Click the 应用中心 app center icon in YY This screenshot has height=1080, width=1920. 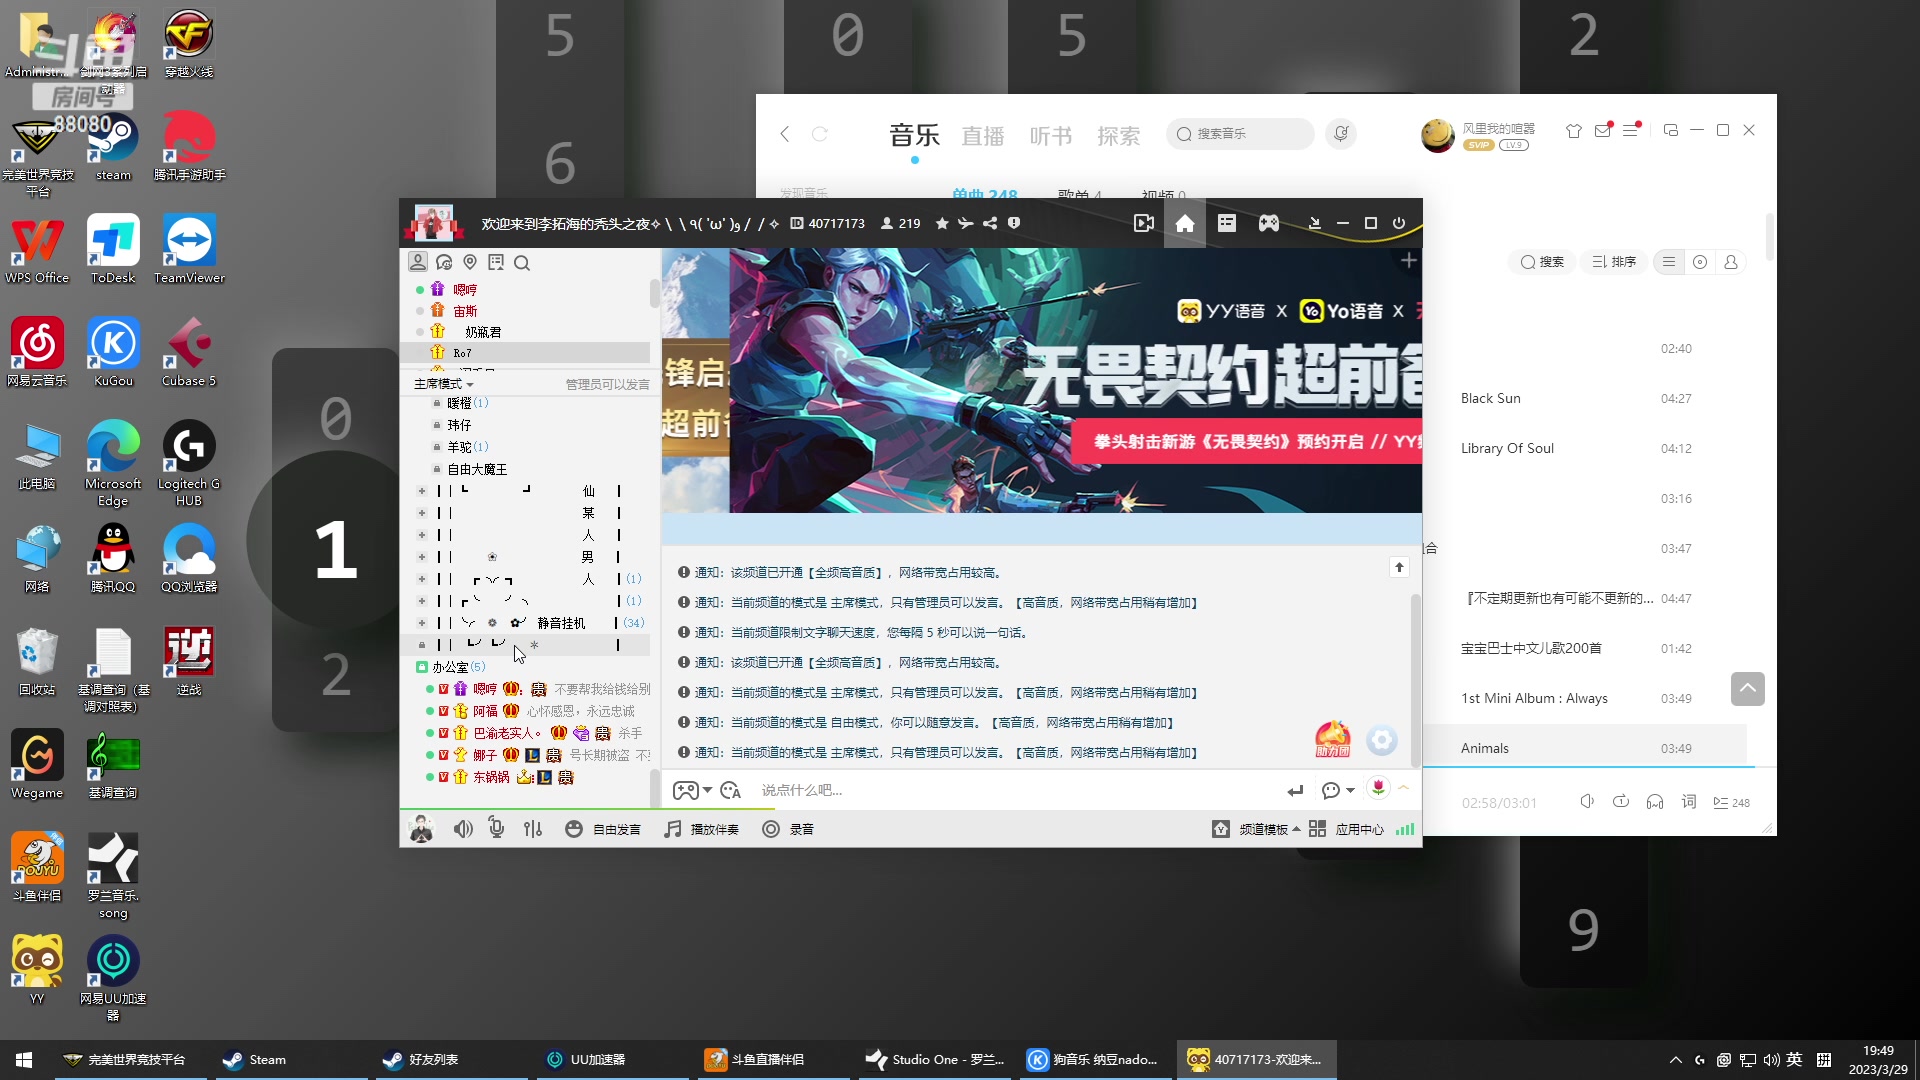coord(1360,828)
